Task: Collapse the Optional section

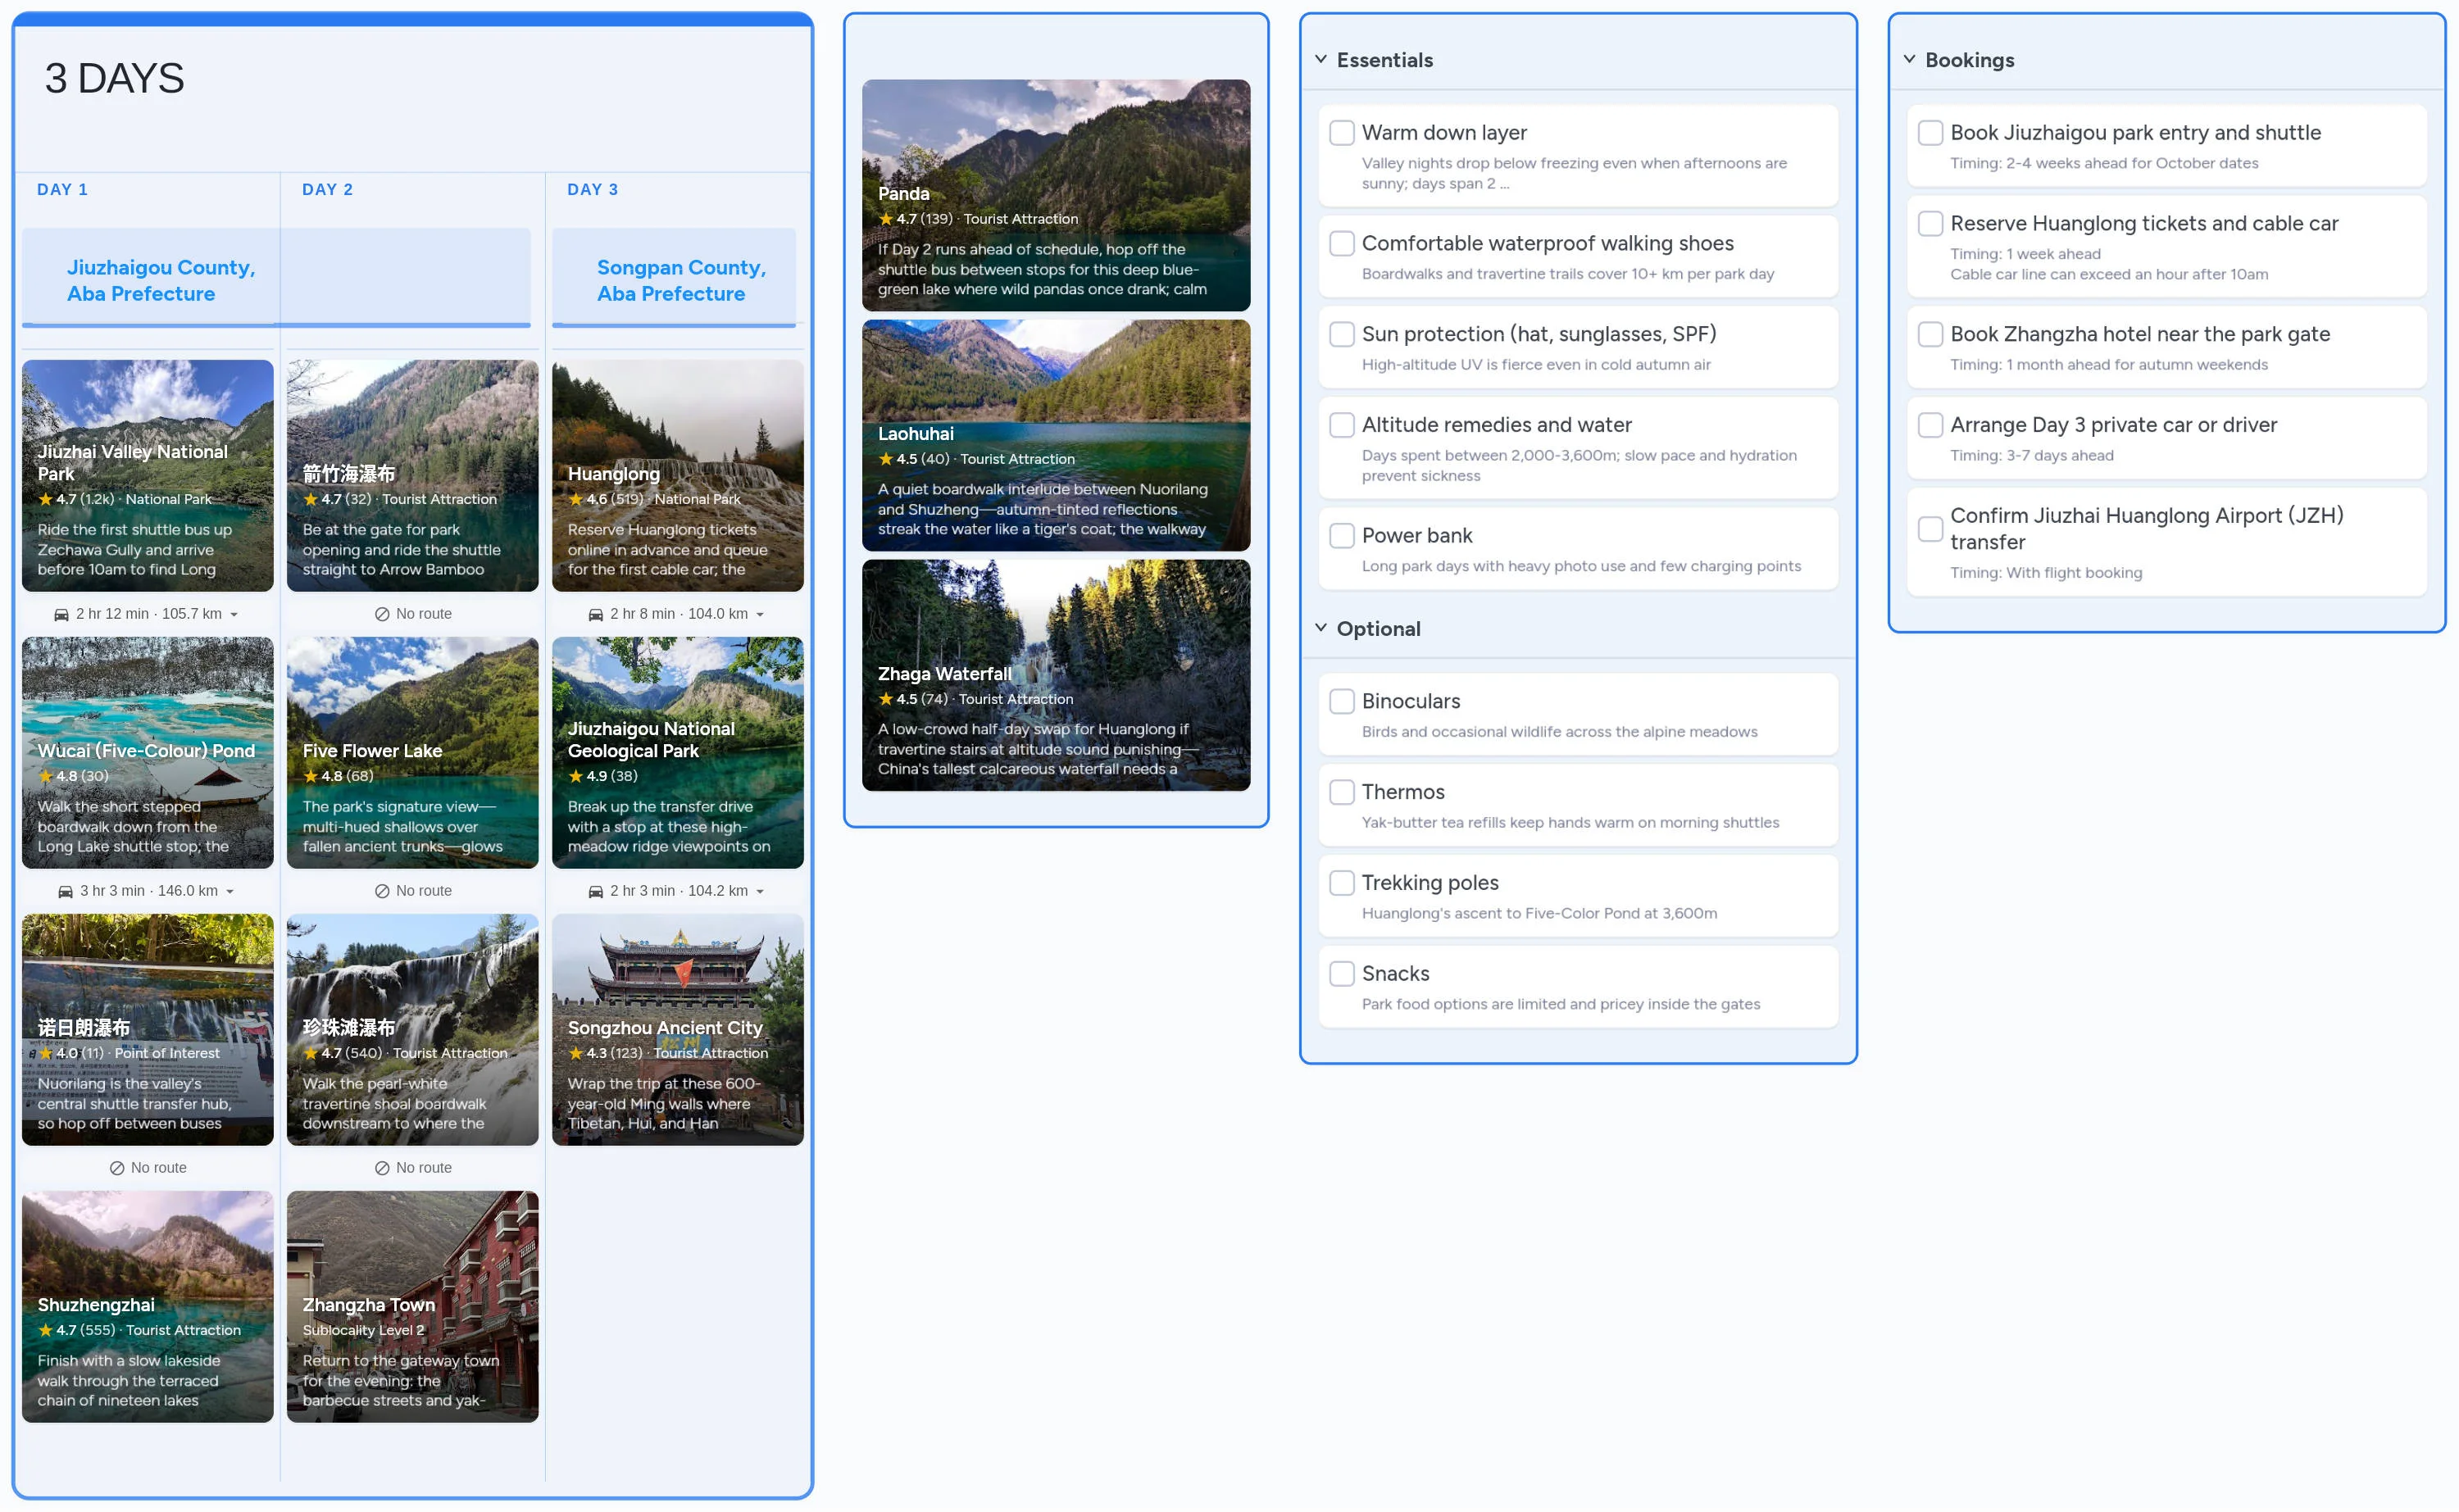Action: (1321, 628)
